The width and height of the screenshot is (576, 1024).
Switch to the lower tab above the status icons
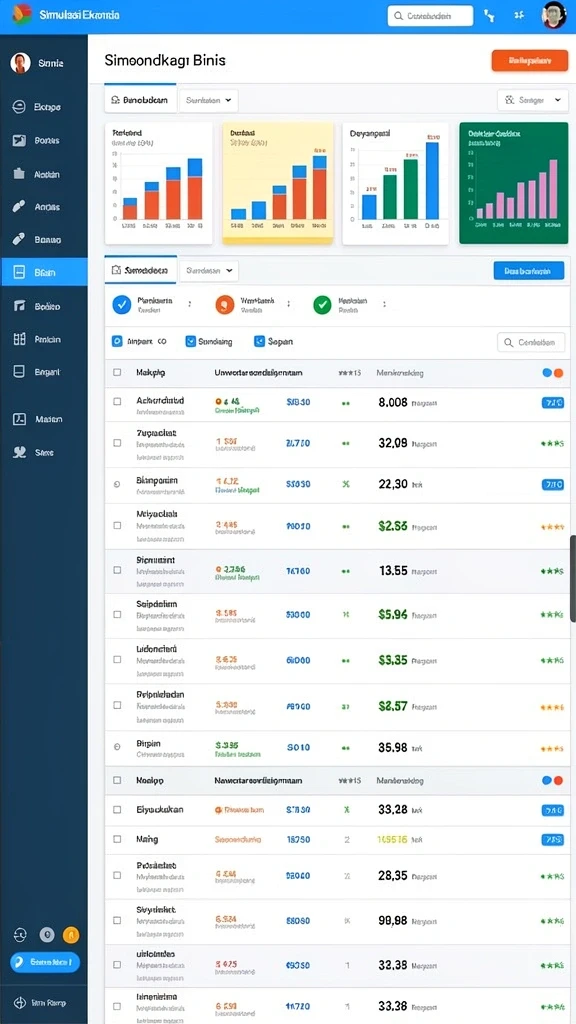coord(140,270)
